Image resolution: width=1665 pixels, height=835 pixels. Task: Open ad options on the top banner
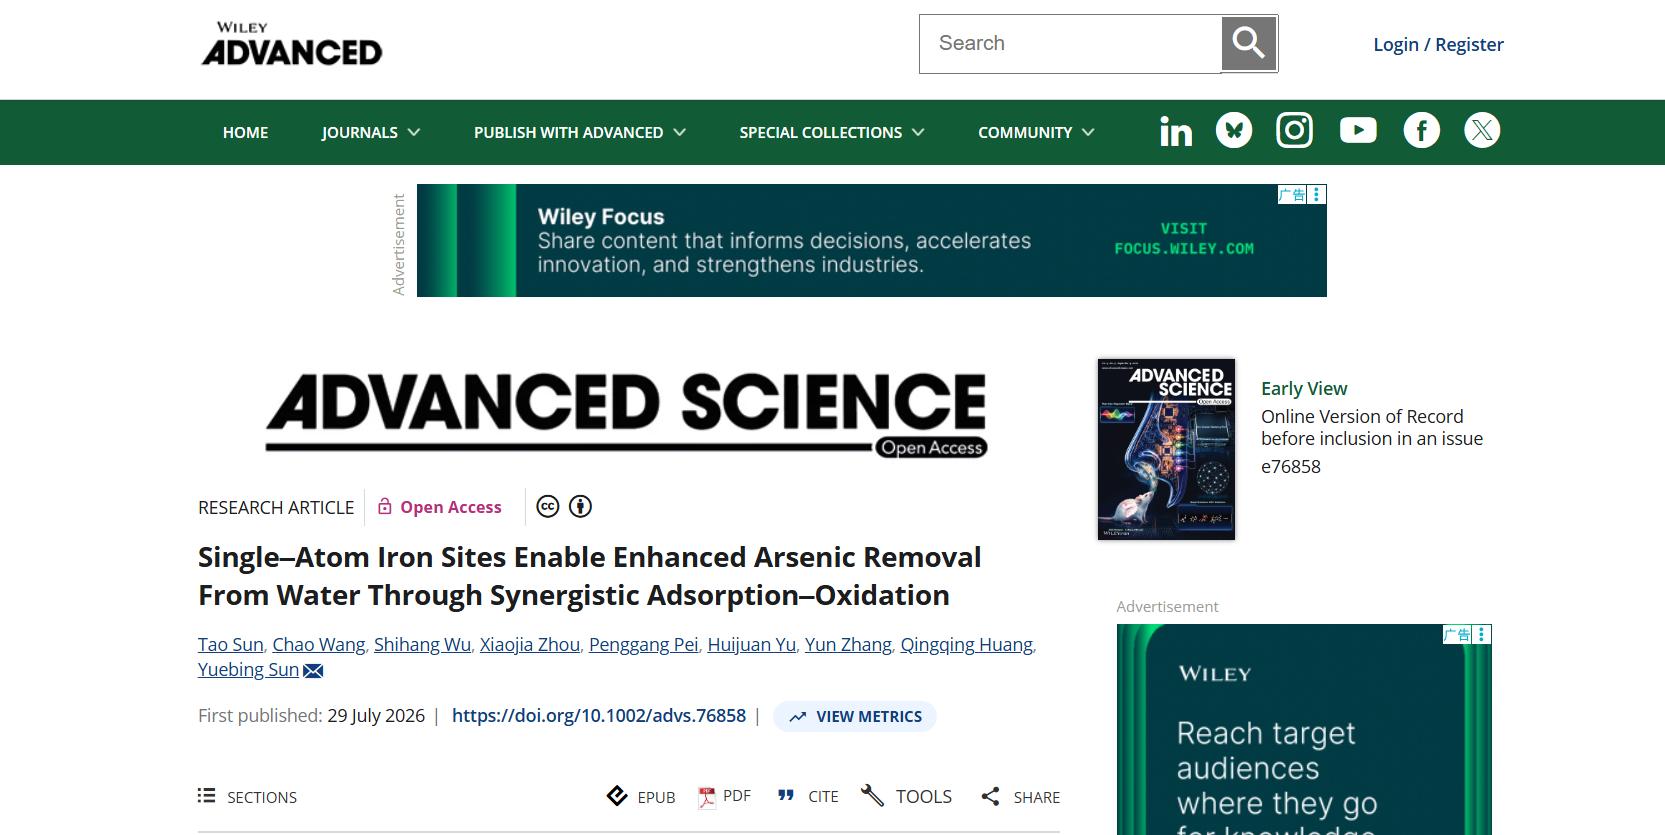(x=1317, y=194)
